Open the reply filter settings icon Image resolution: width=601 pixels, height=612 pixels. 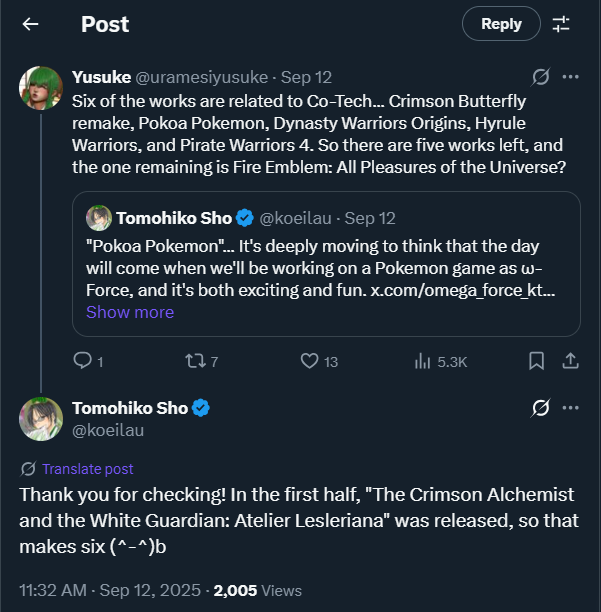coord(561,24)
